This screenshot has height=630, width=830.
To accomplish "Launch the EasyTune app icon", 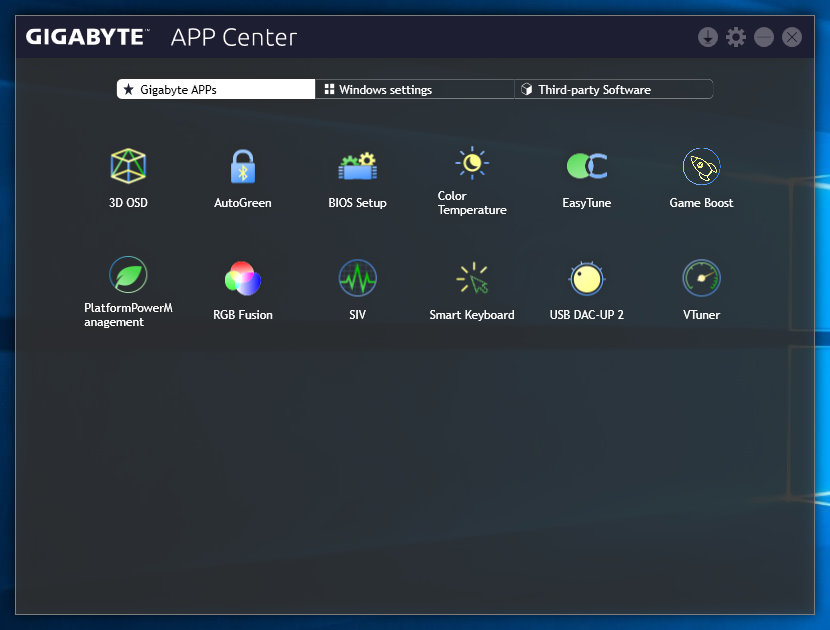I will (x=587, y=166).
